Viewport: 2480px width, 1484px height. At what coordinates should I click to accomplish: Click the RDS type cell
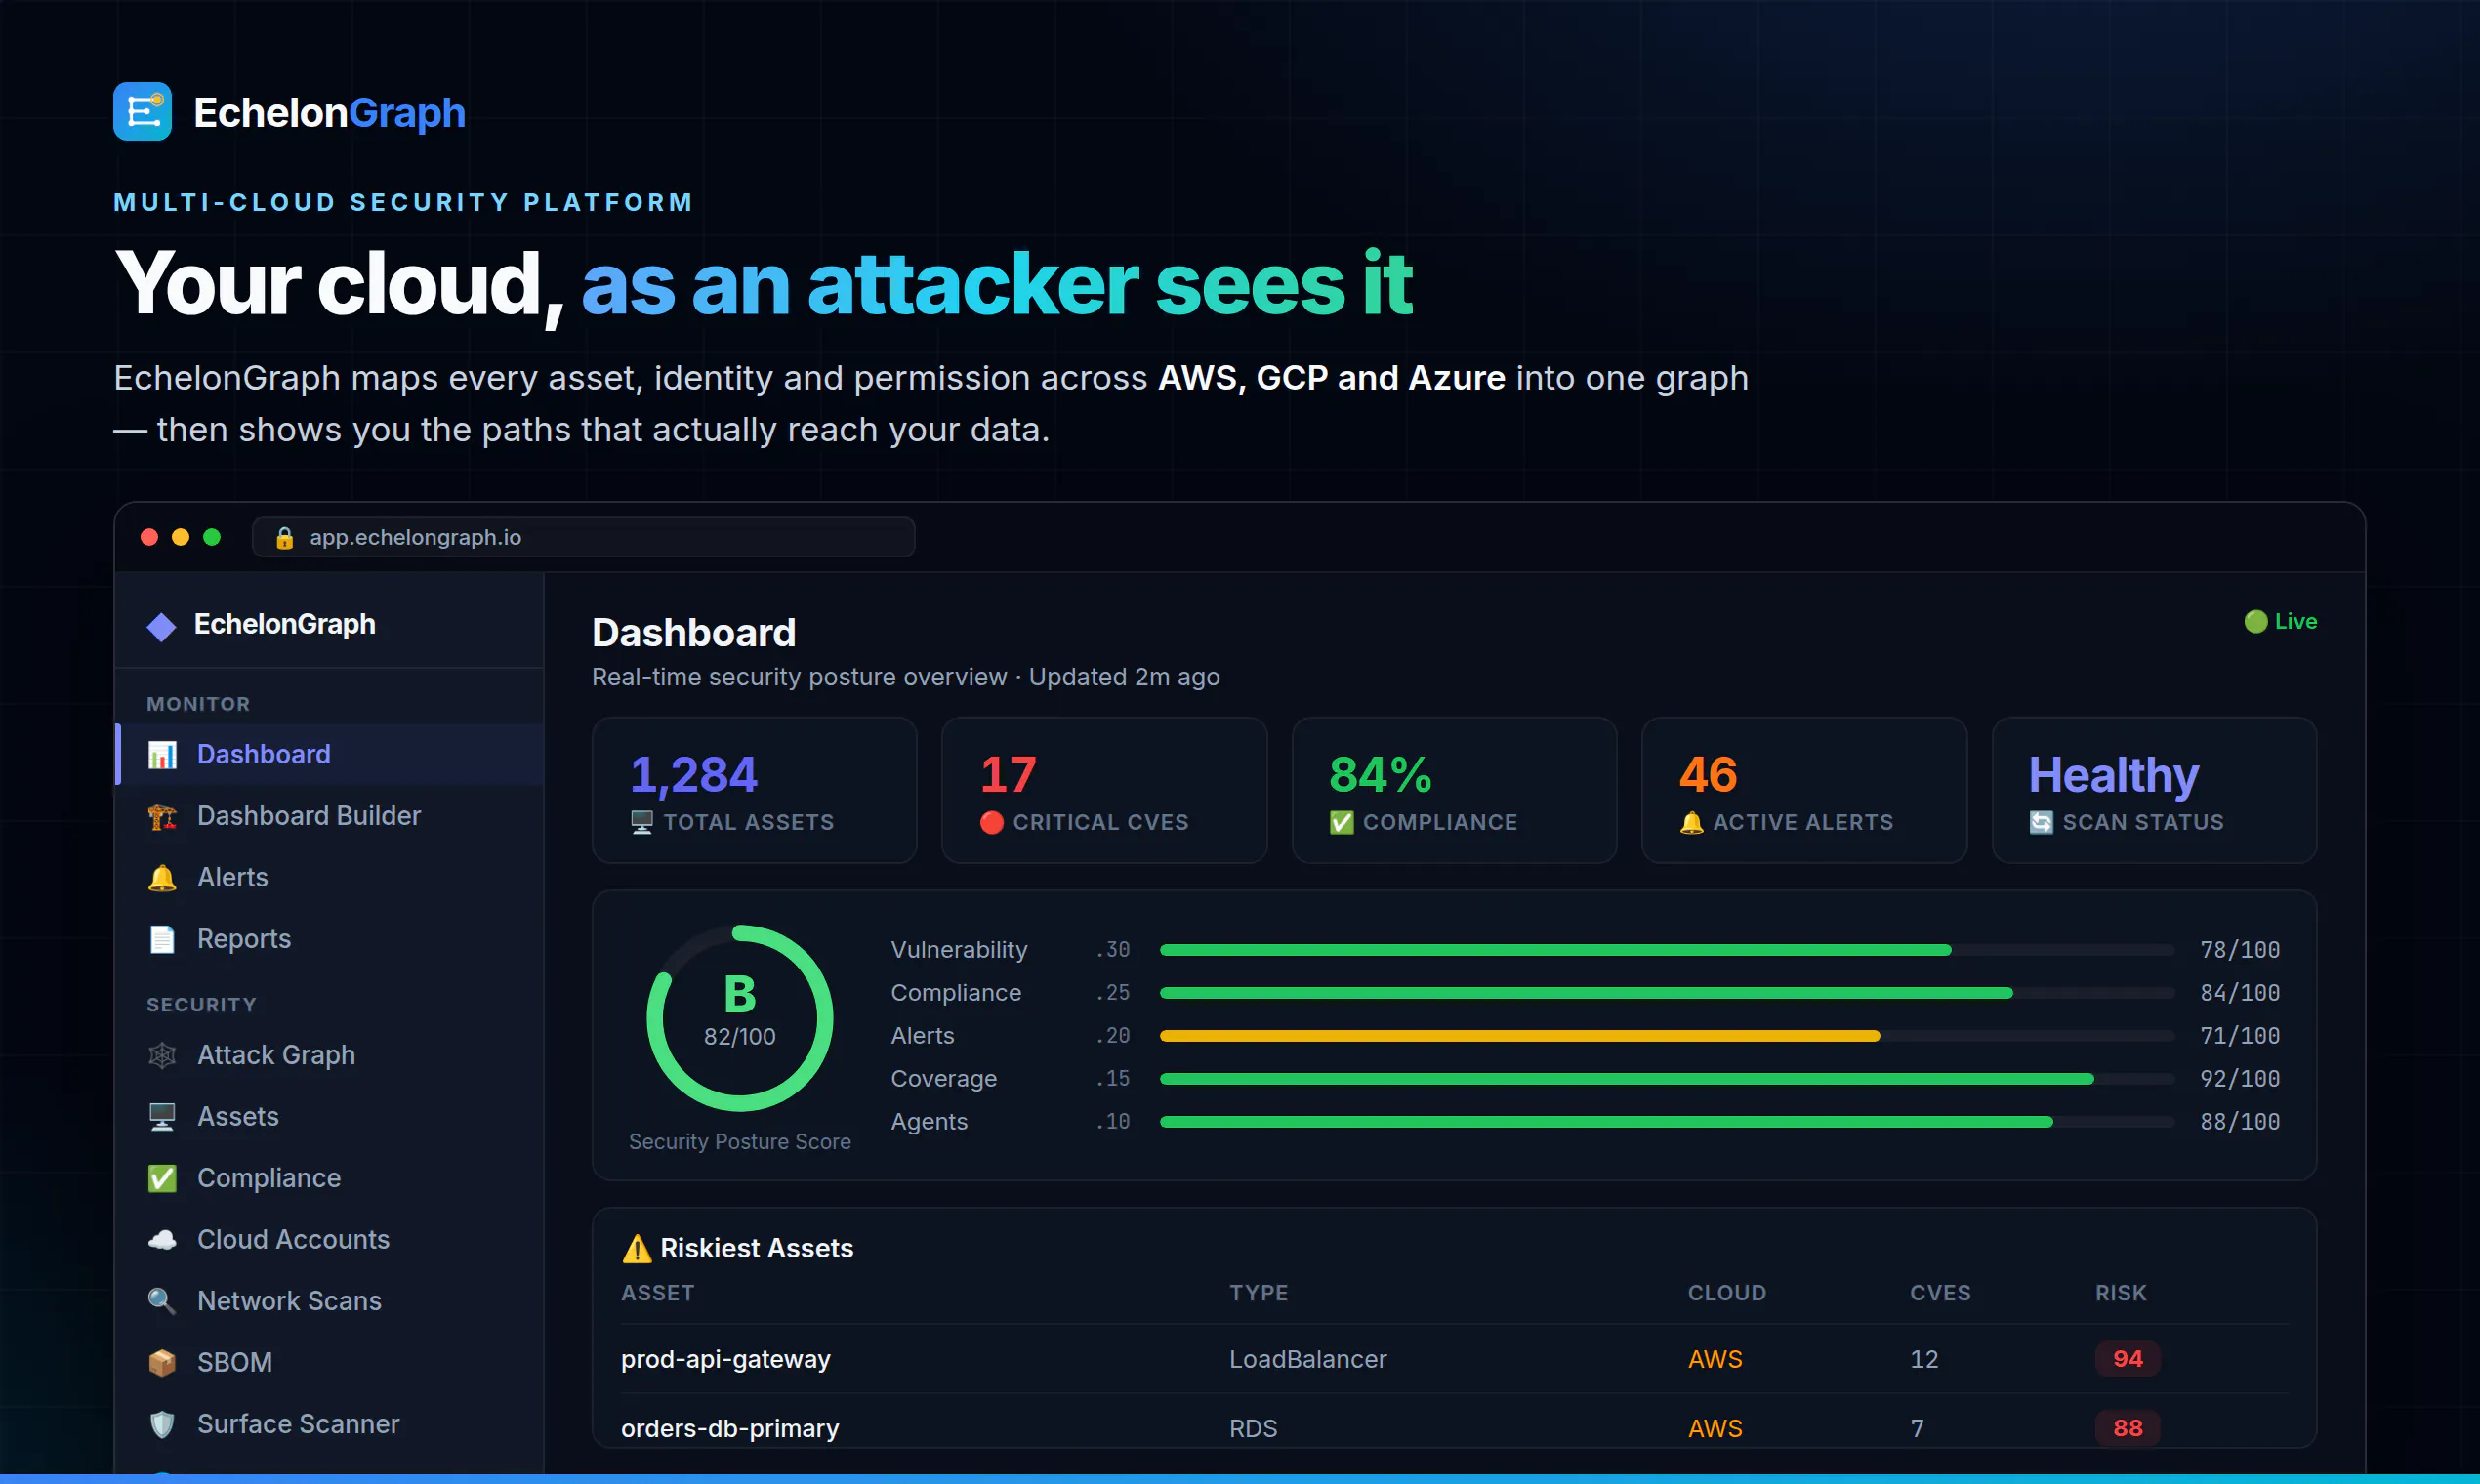tap(1253, 1428)
